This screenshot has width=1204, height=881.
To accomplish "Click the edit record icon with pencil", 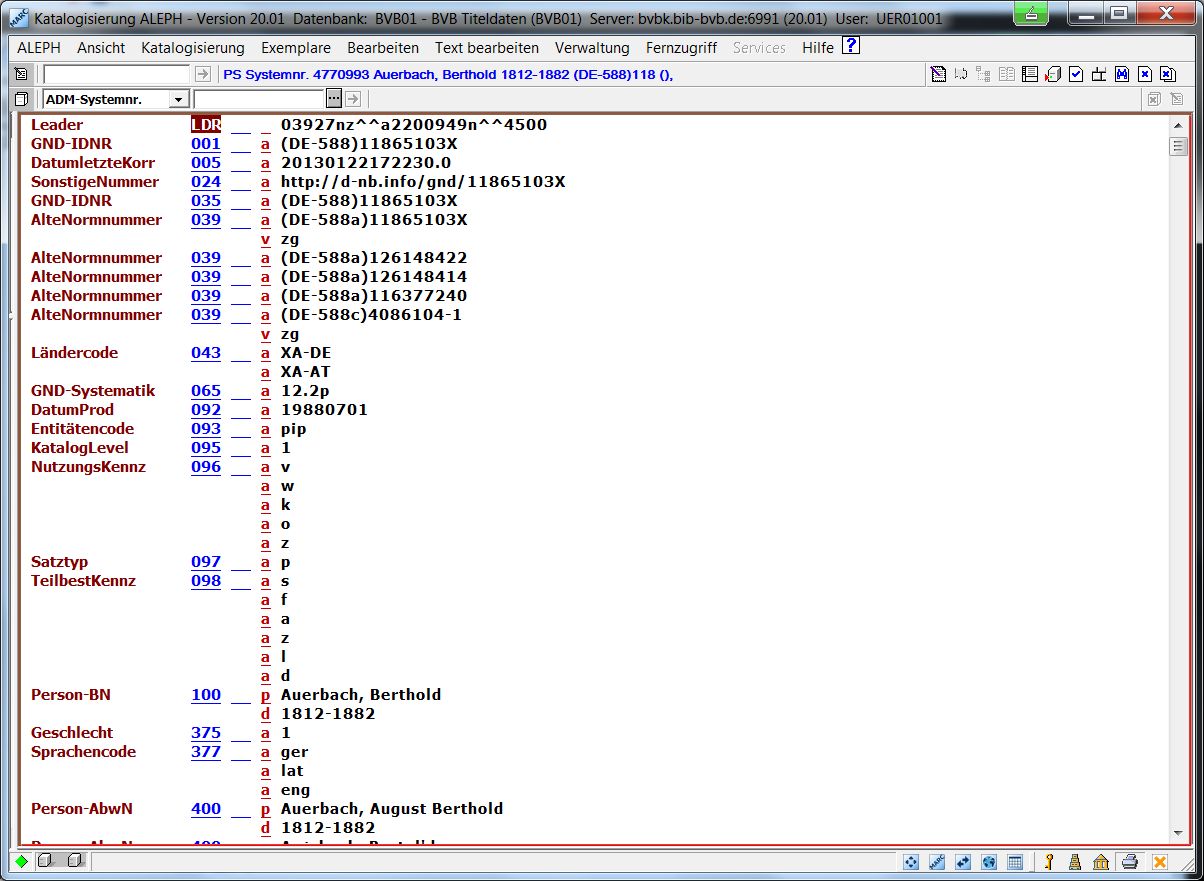I will 938,74.
